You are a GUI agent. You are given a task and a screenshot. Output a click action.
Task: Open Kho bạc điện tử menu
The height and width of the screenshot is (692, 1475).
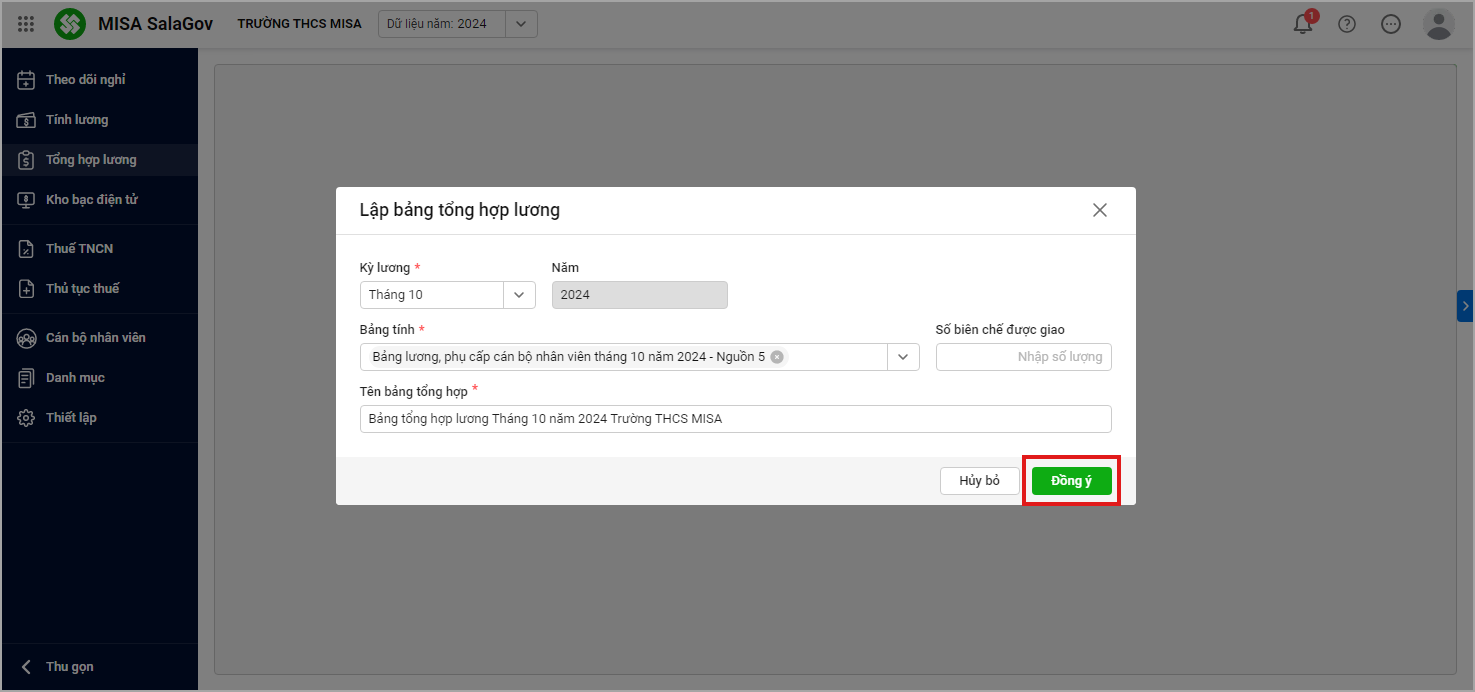coord(91,200)
